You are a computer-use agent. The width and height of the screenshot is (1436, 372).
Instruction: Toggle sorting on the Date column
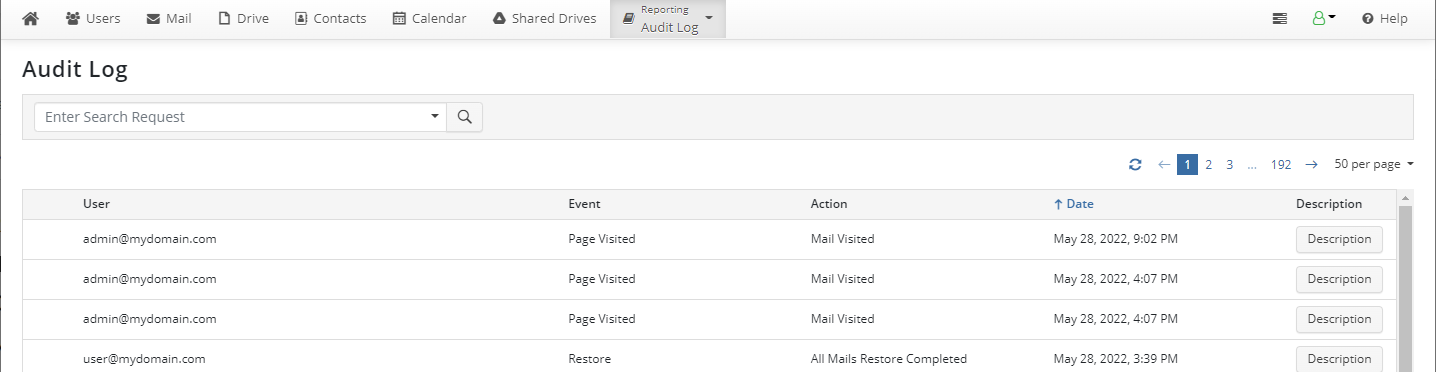(x=1074, y=204)
